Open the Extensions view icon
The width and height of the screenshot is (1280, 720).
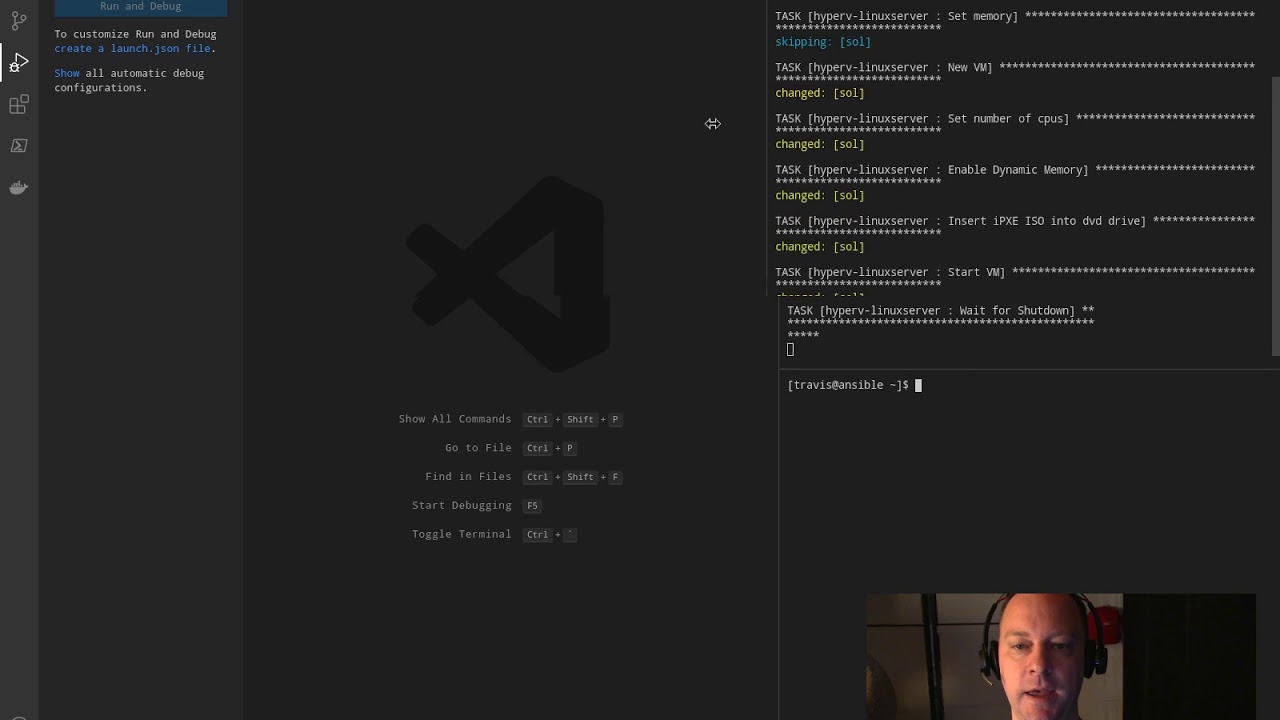(19, 105)
